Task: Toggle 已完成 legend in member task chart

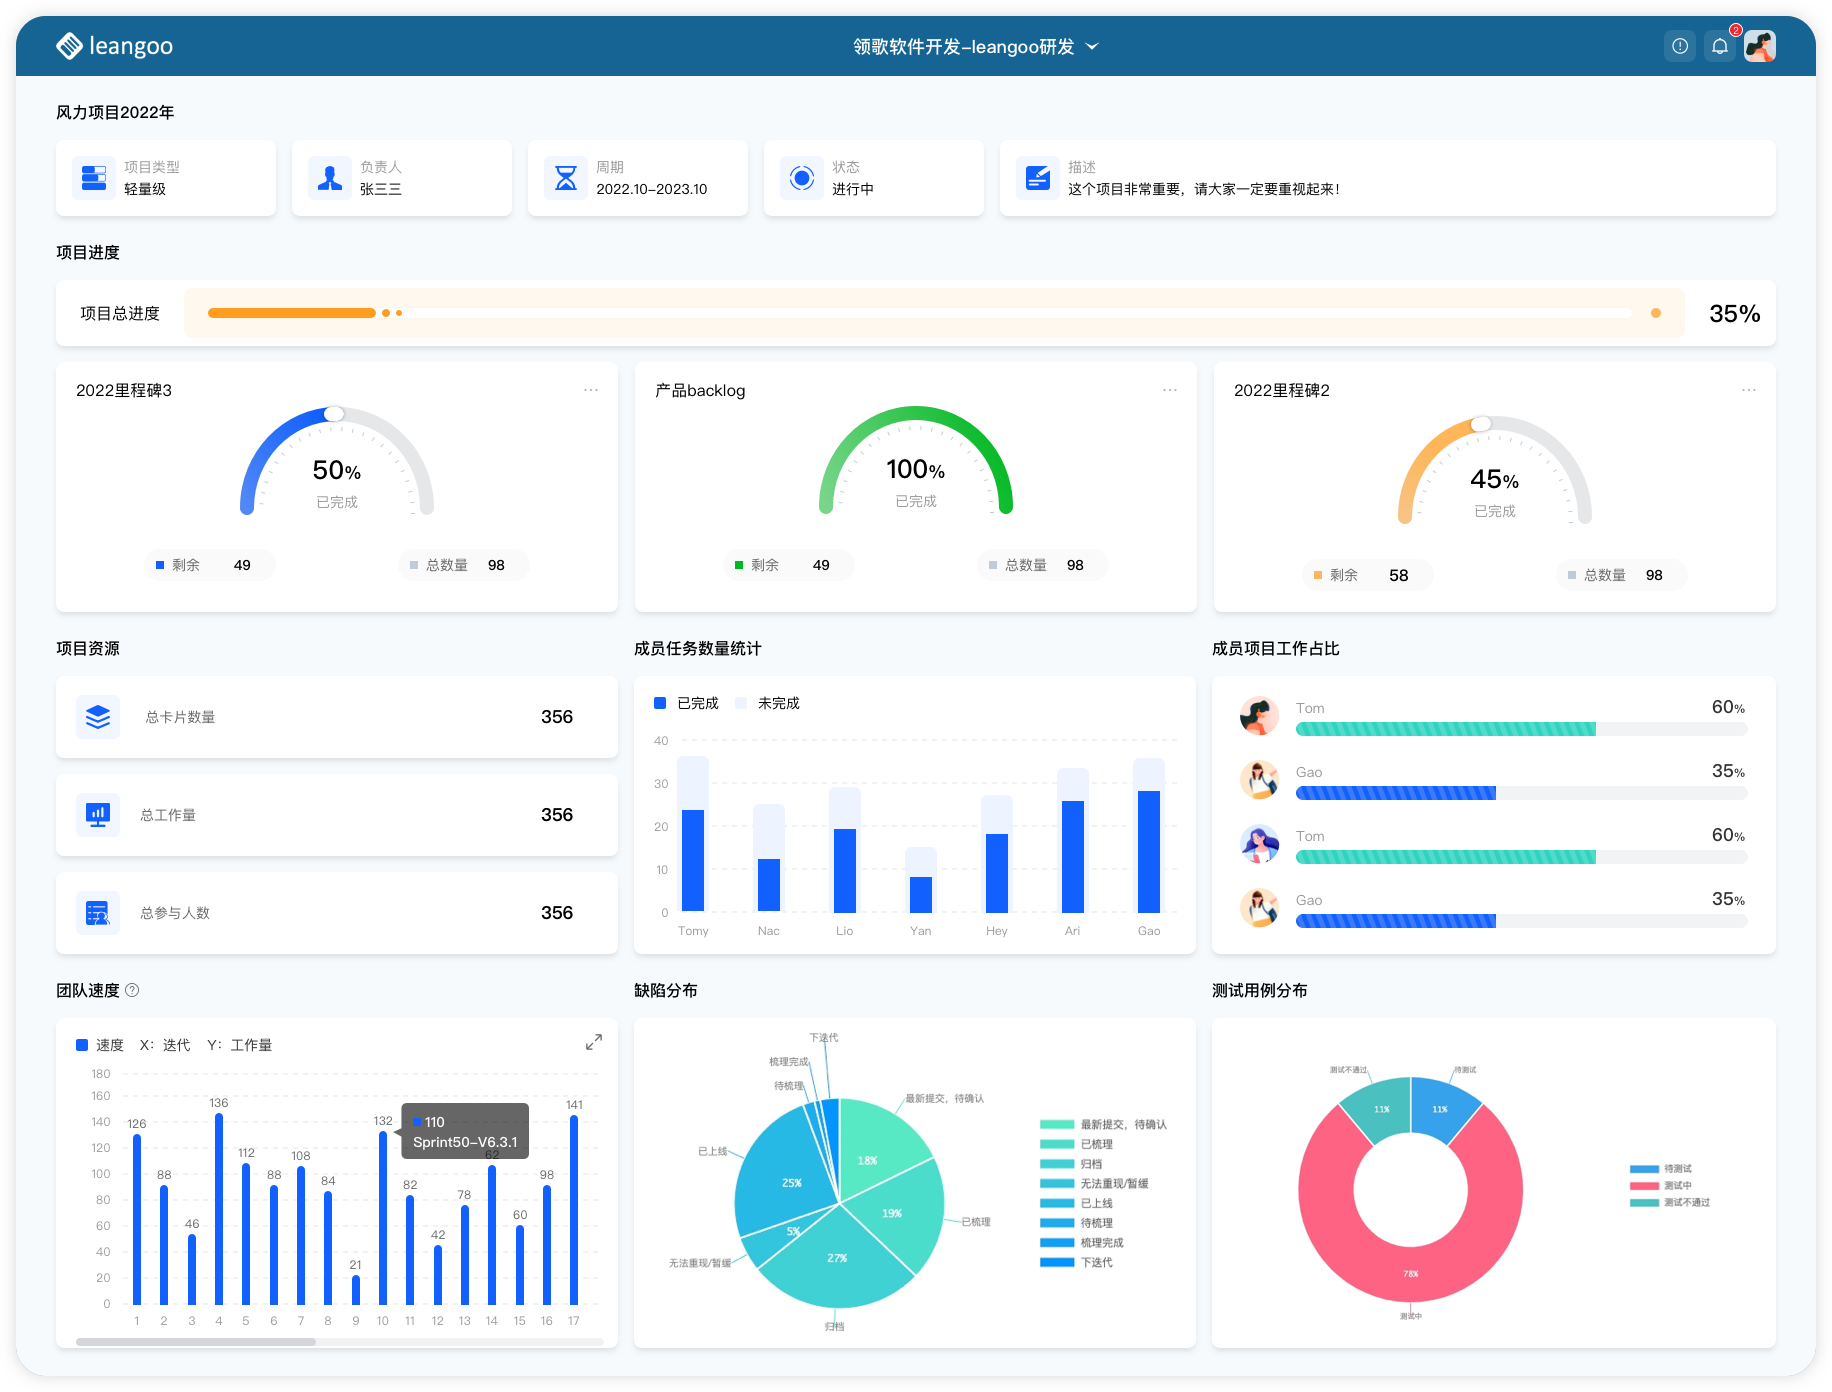Action: coord(687,703)
